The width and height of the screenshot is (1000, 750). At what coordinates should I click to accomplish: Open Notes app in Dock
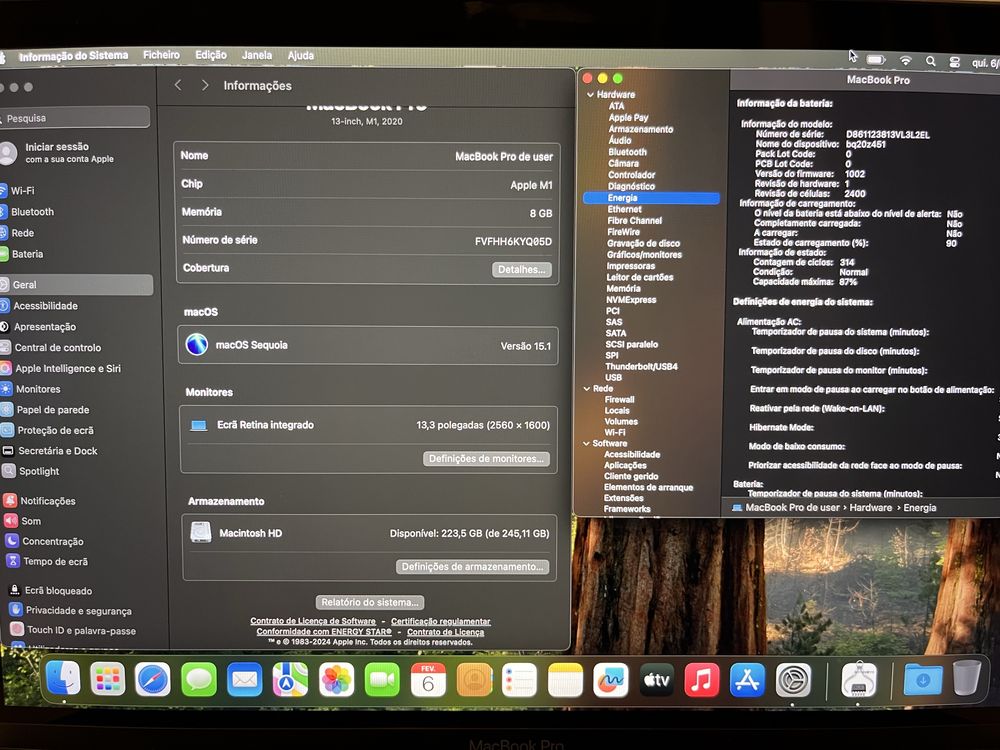click(x=565, y=680)
